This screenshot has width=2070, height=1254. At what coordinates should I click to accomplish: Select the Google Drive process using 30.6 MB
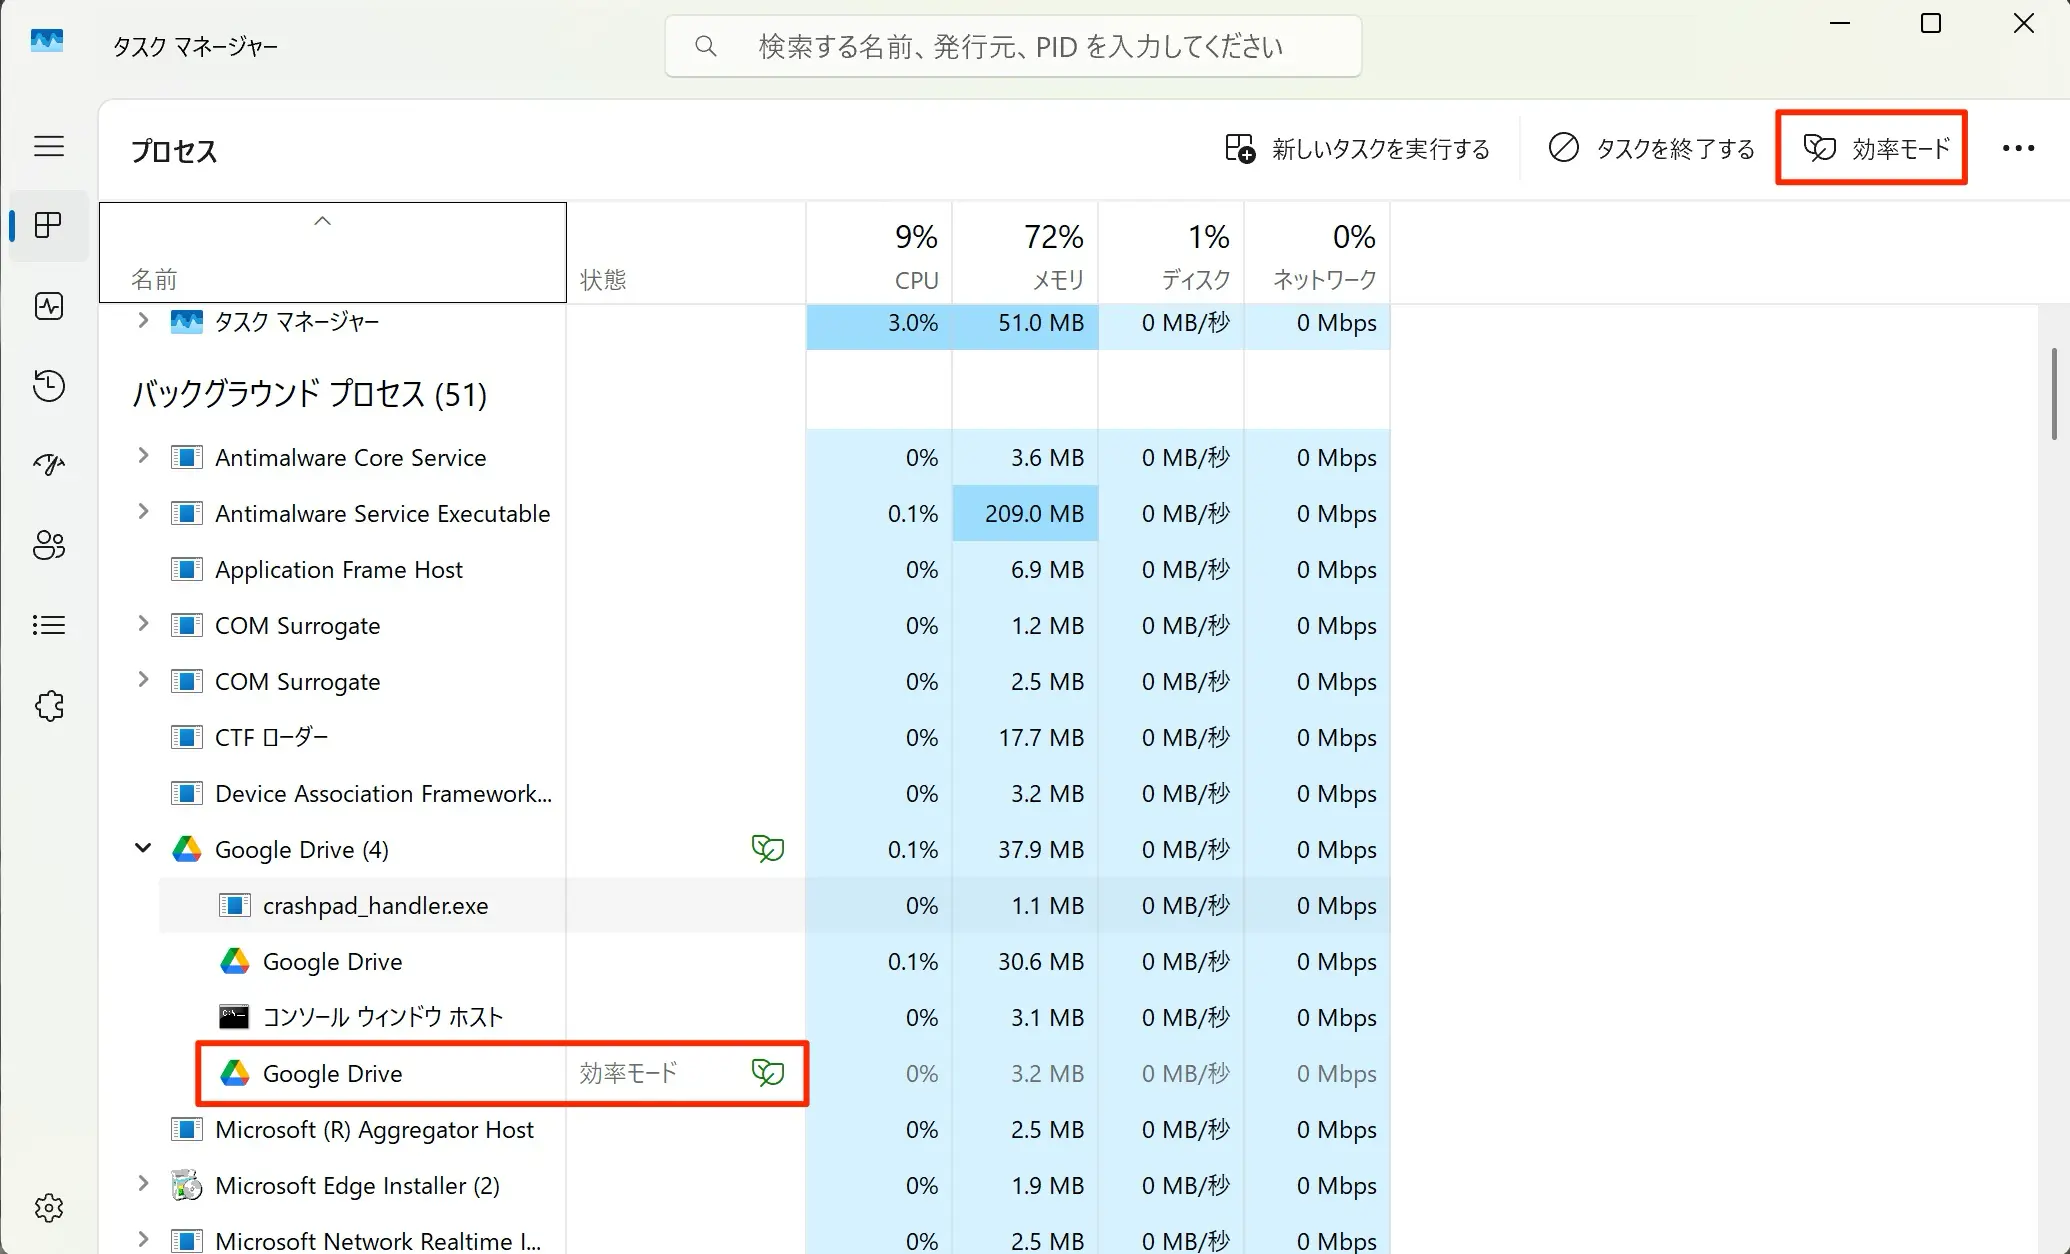point(774,961)
